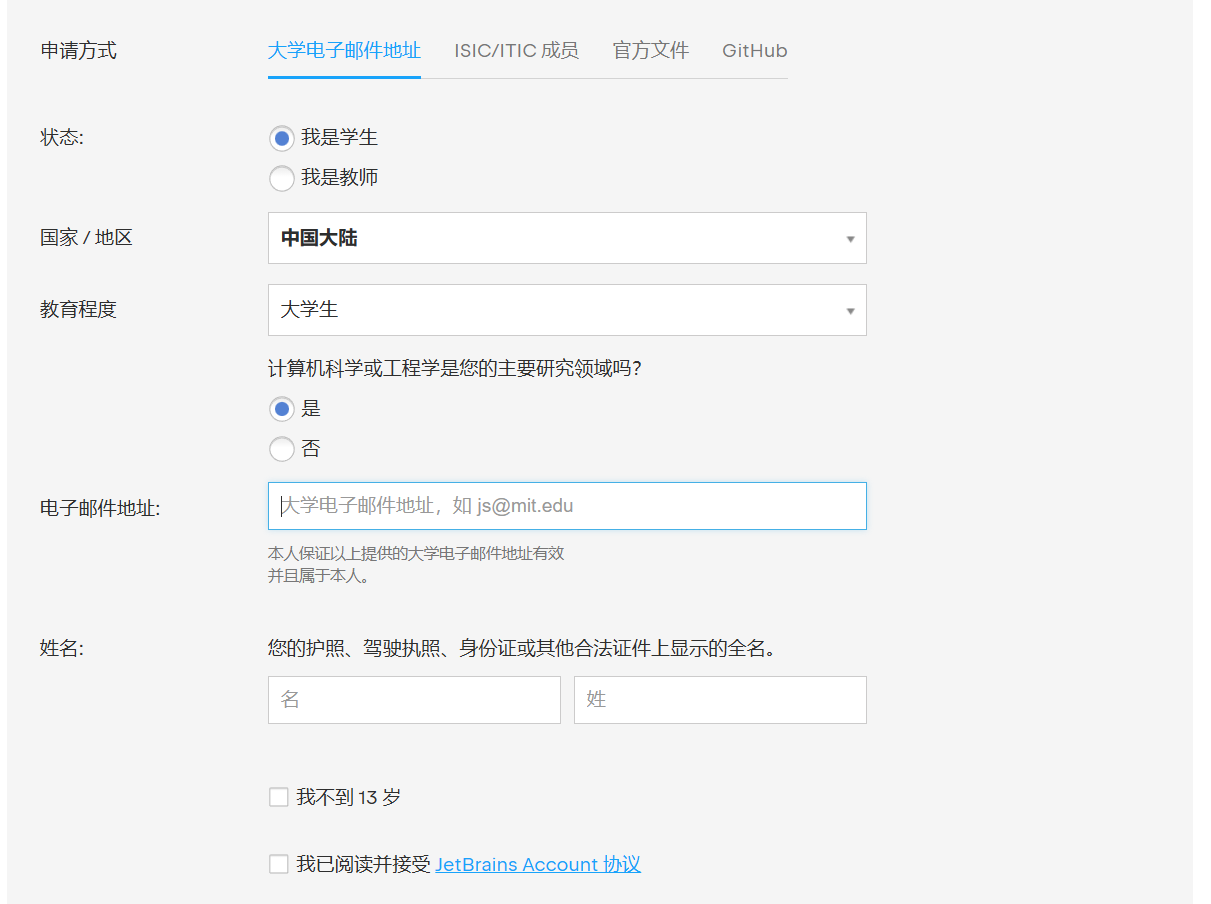Click the 教育程度 dropdown arrow icon
The height and width of the screenshot is (904, 1211).
click(x=850, y=311)
